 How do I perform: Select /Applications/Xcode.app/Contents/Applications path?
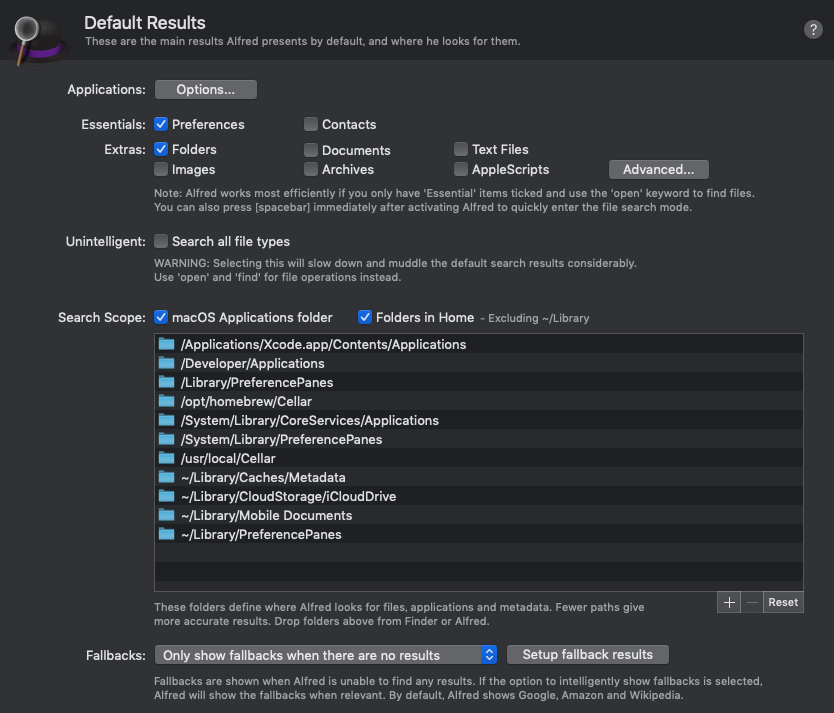click(x=323, y=345)
